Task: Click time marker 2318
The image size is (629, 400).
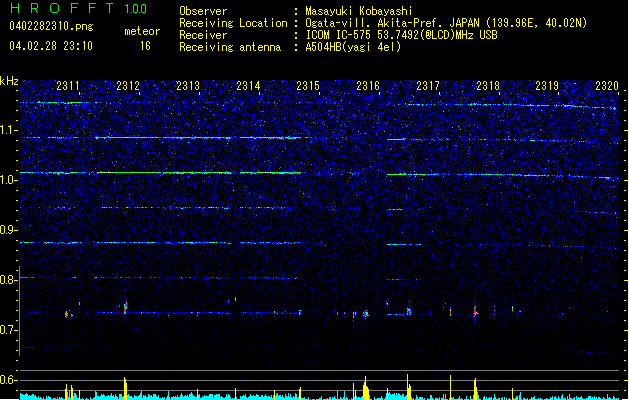Action: coord(488,86)
